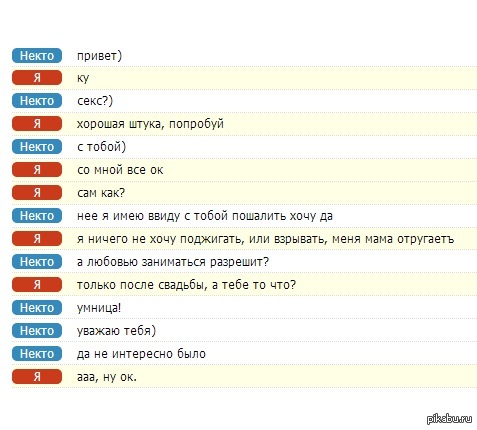Viewport: 477px width, 430px height.
Task: Click the message text 'умница!'
Action: pos(99,308)
